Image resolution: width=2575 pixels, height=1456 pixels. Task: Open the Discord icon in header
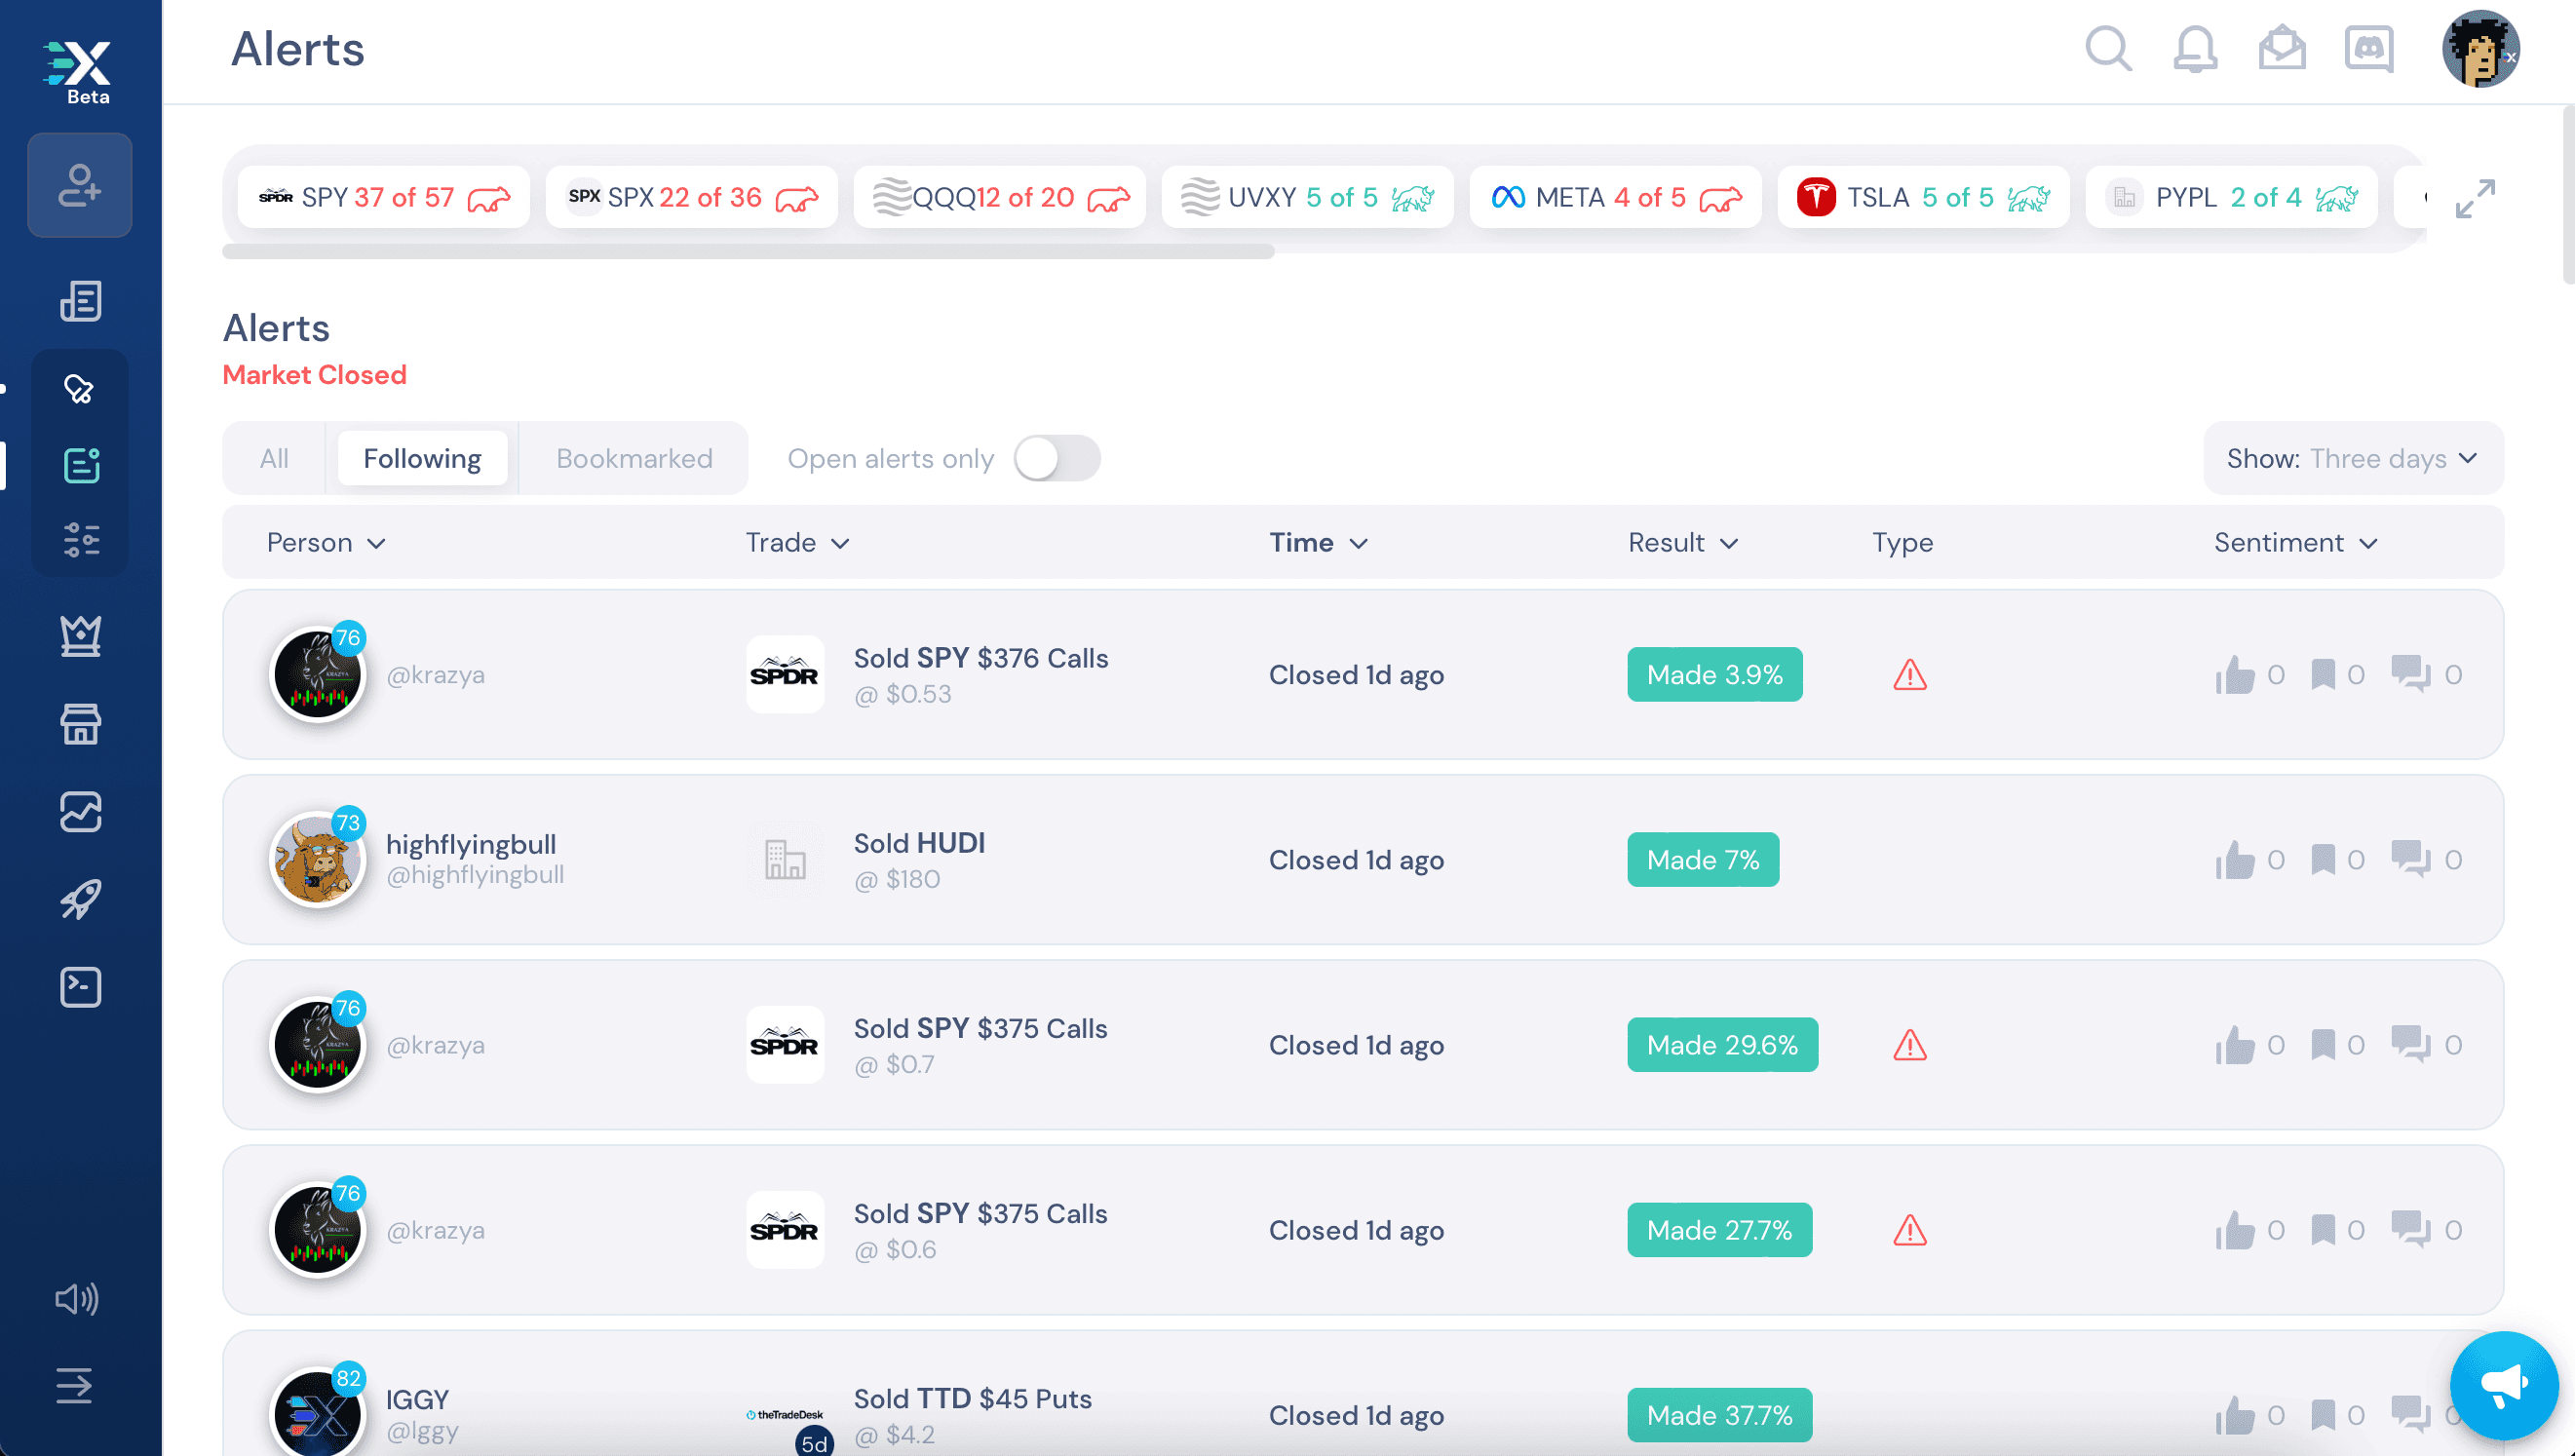[x=2369, y=49]
